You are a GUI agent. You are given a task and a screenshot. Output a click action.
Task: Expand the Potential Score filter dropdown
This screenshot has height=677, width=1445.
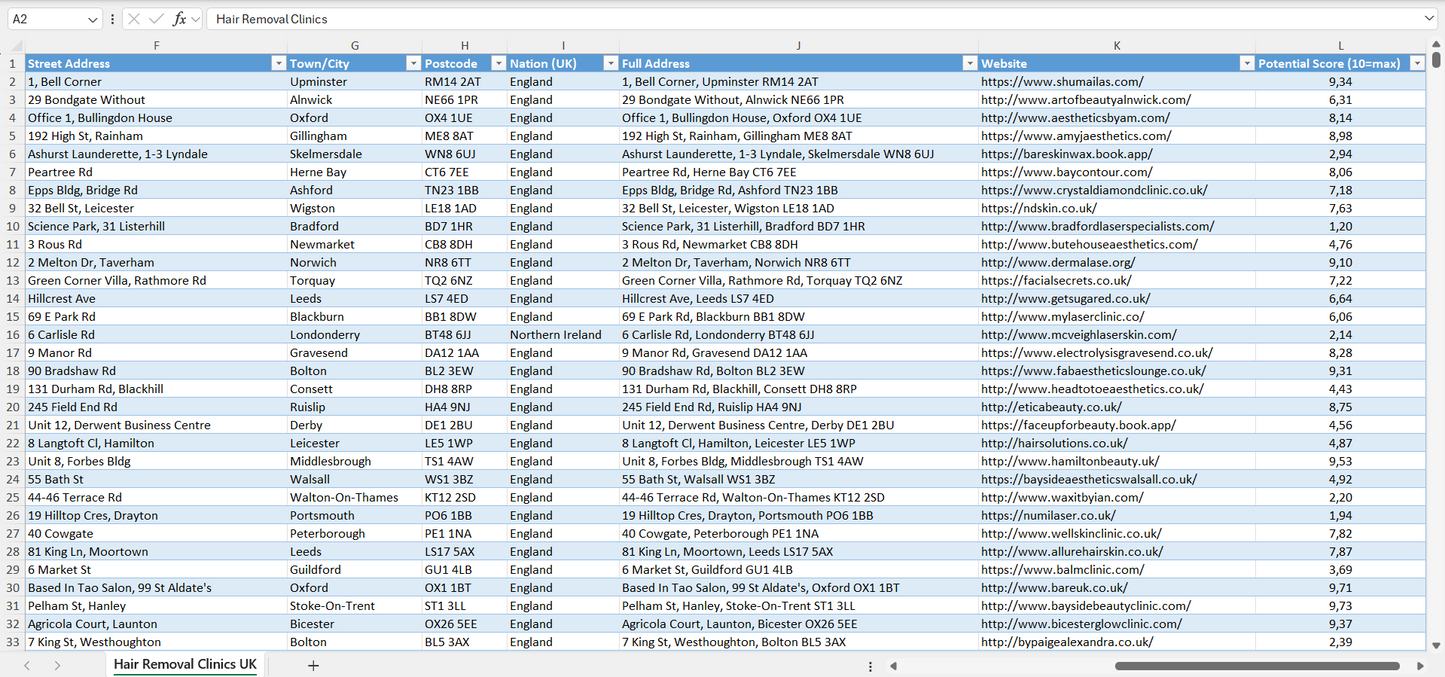point(1416,64)
